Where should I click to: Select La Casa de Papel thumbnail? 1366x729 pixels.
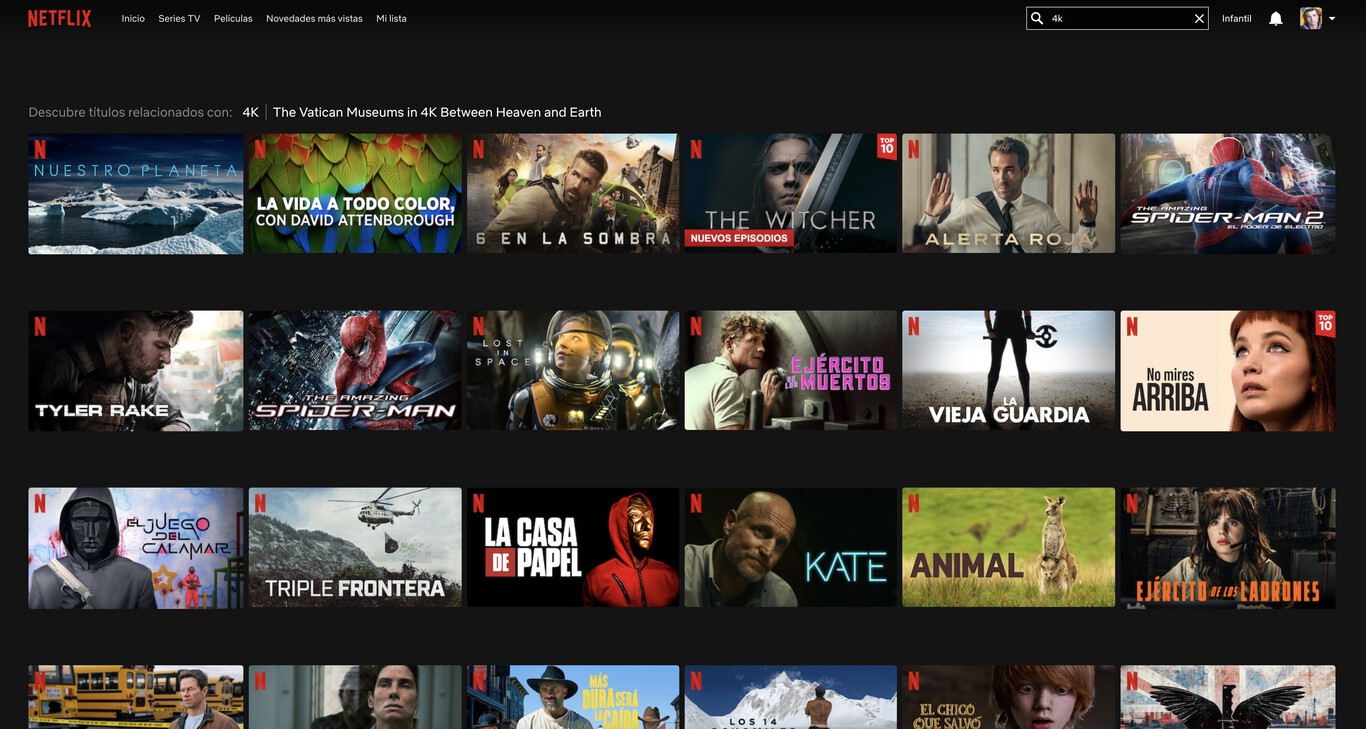(572, 546)
